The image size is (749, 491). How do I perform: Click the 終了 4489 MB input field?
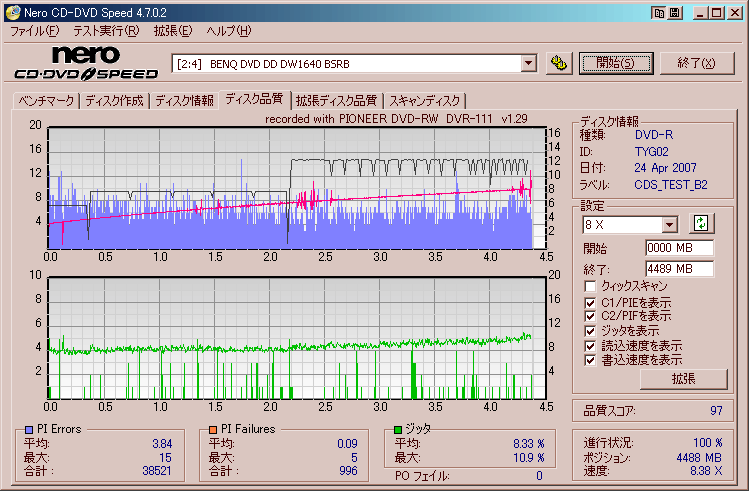[x=679, y=269]
